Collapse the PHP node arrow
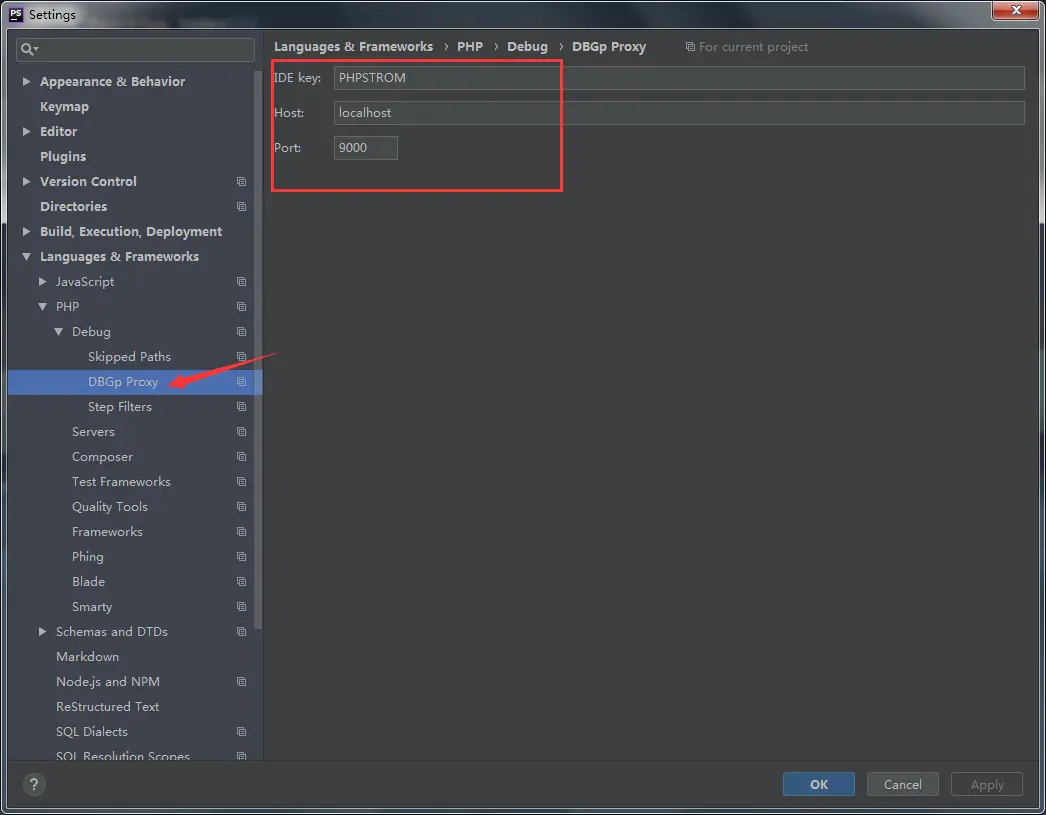Screen dimensions: 1046x815 pyautogui.click(x=42, y=307)
